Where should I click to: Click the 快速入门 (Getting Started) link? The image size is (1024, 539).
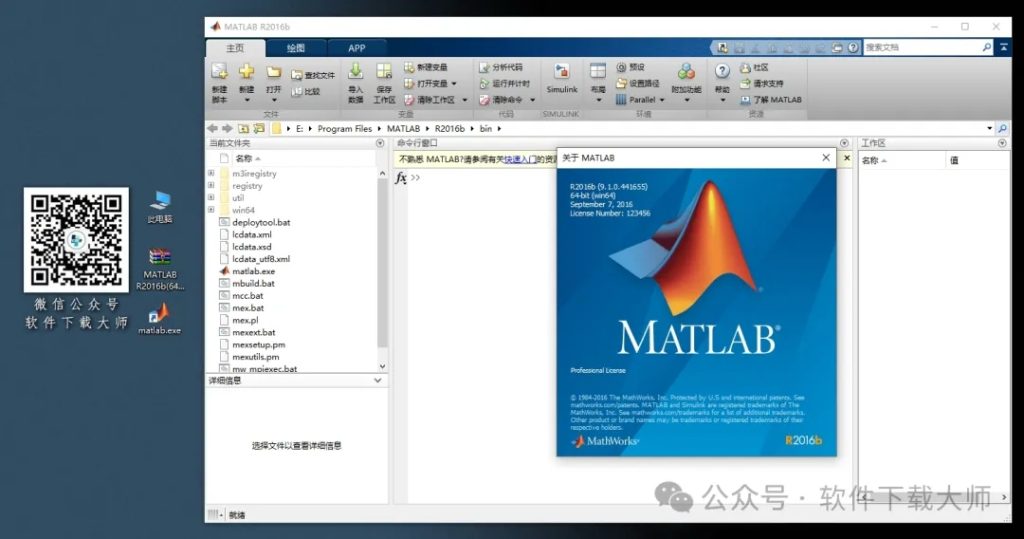coord(520,159)
